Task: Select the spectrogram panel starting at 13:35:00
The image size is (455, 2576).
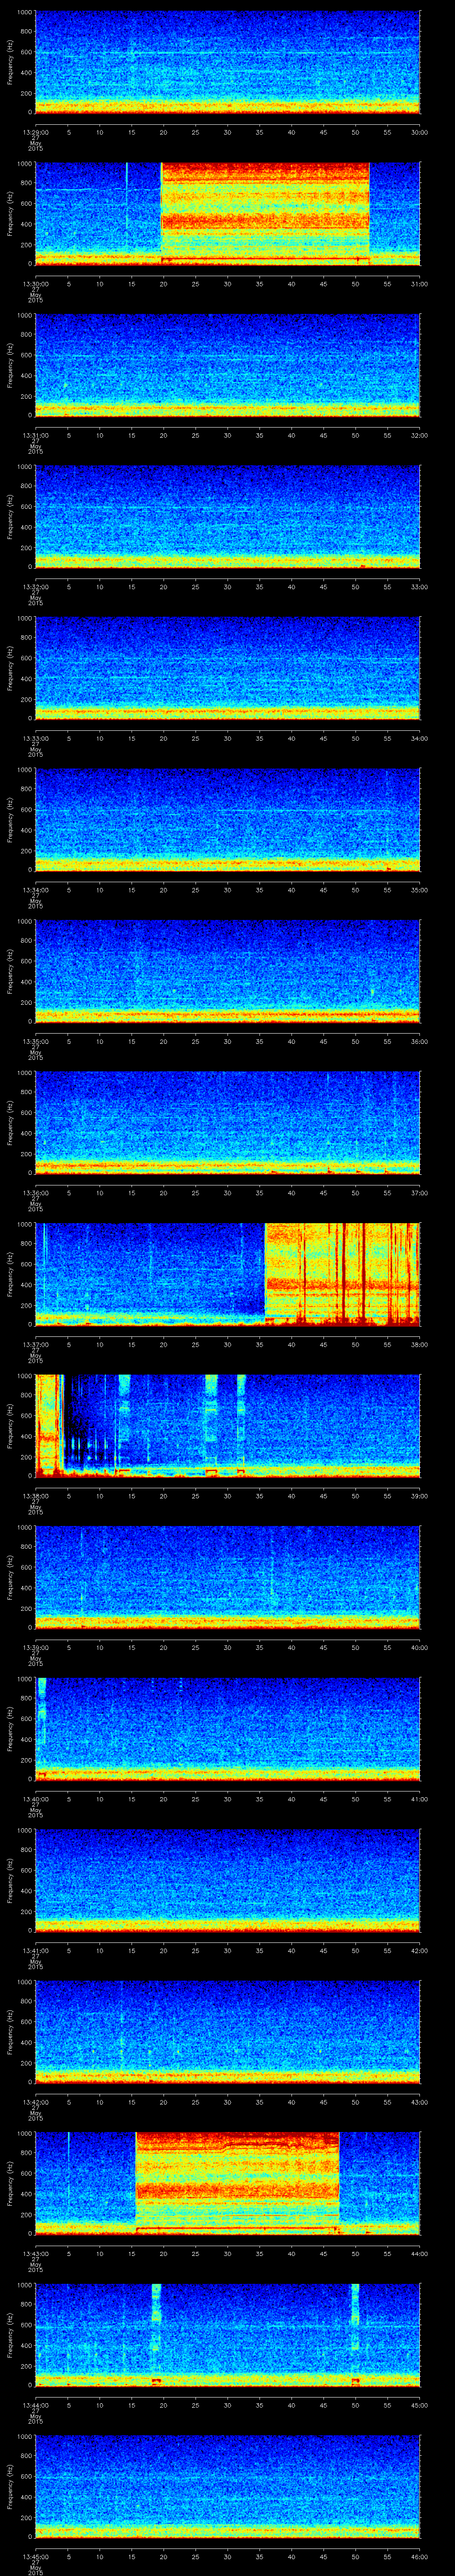Action: coord(227,971)
